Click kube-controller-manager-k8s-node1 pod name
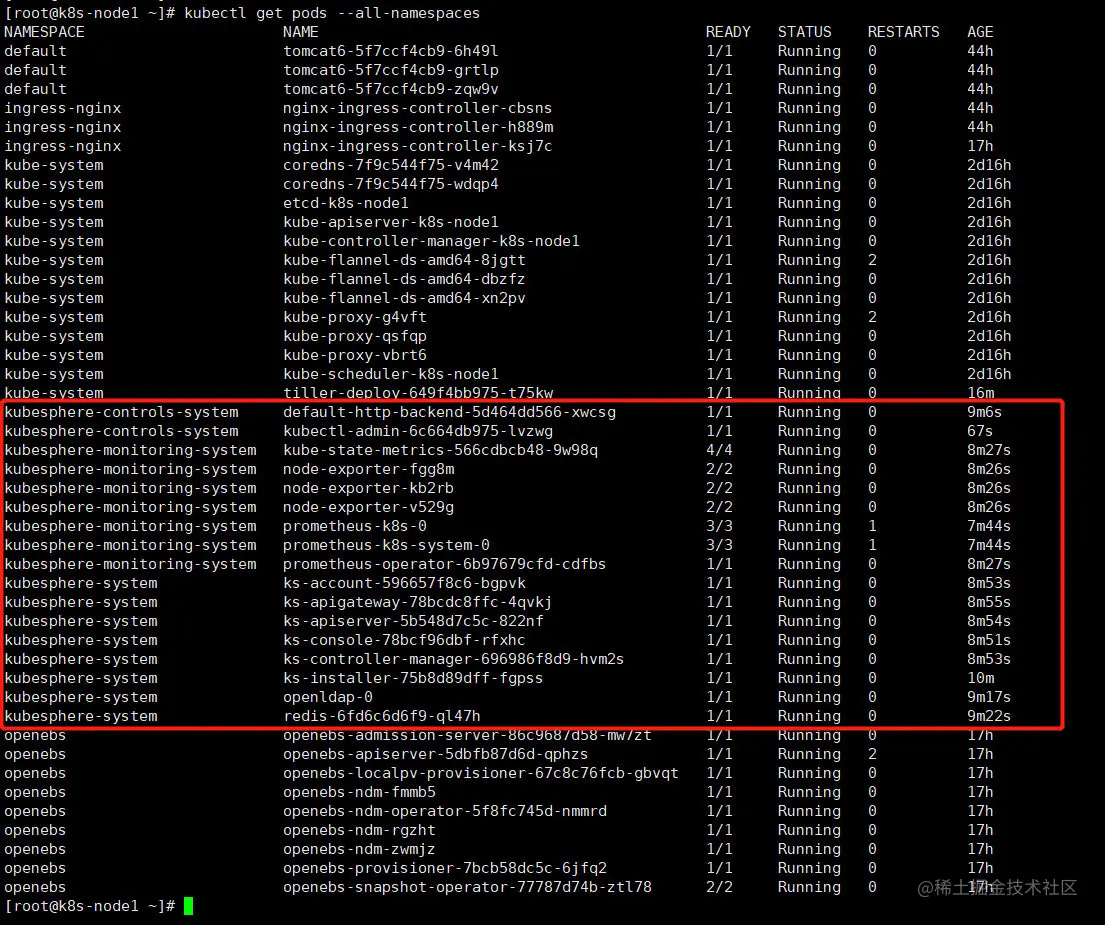 [431, 242]
